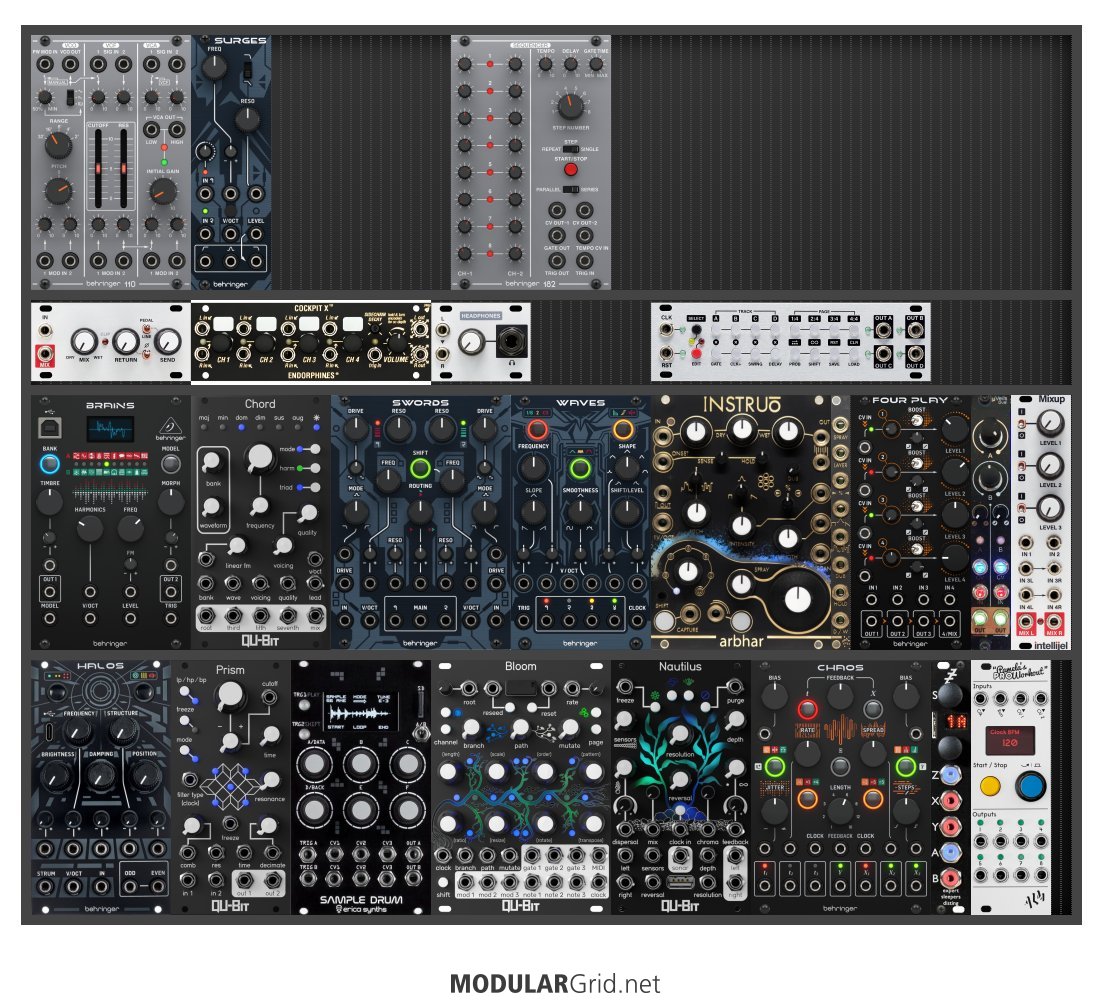The width and height of the screenshot is (1112, 1005).
Task: Click the out 1 jack on Prism
Action: [x=244, y=881]
